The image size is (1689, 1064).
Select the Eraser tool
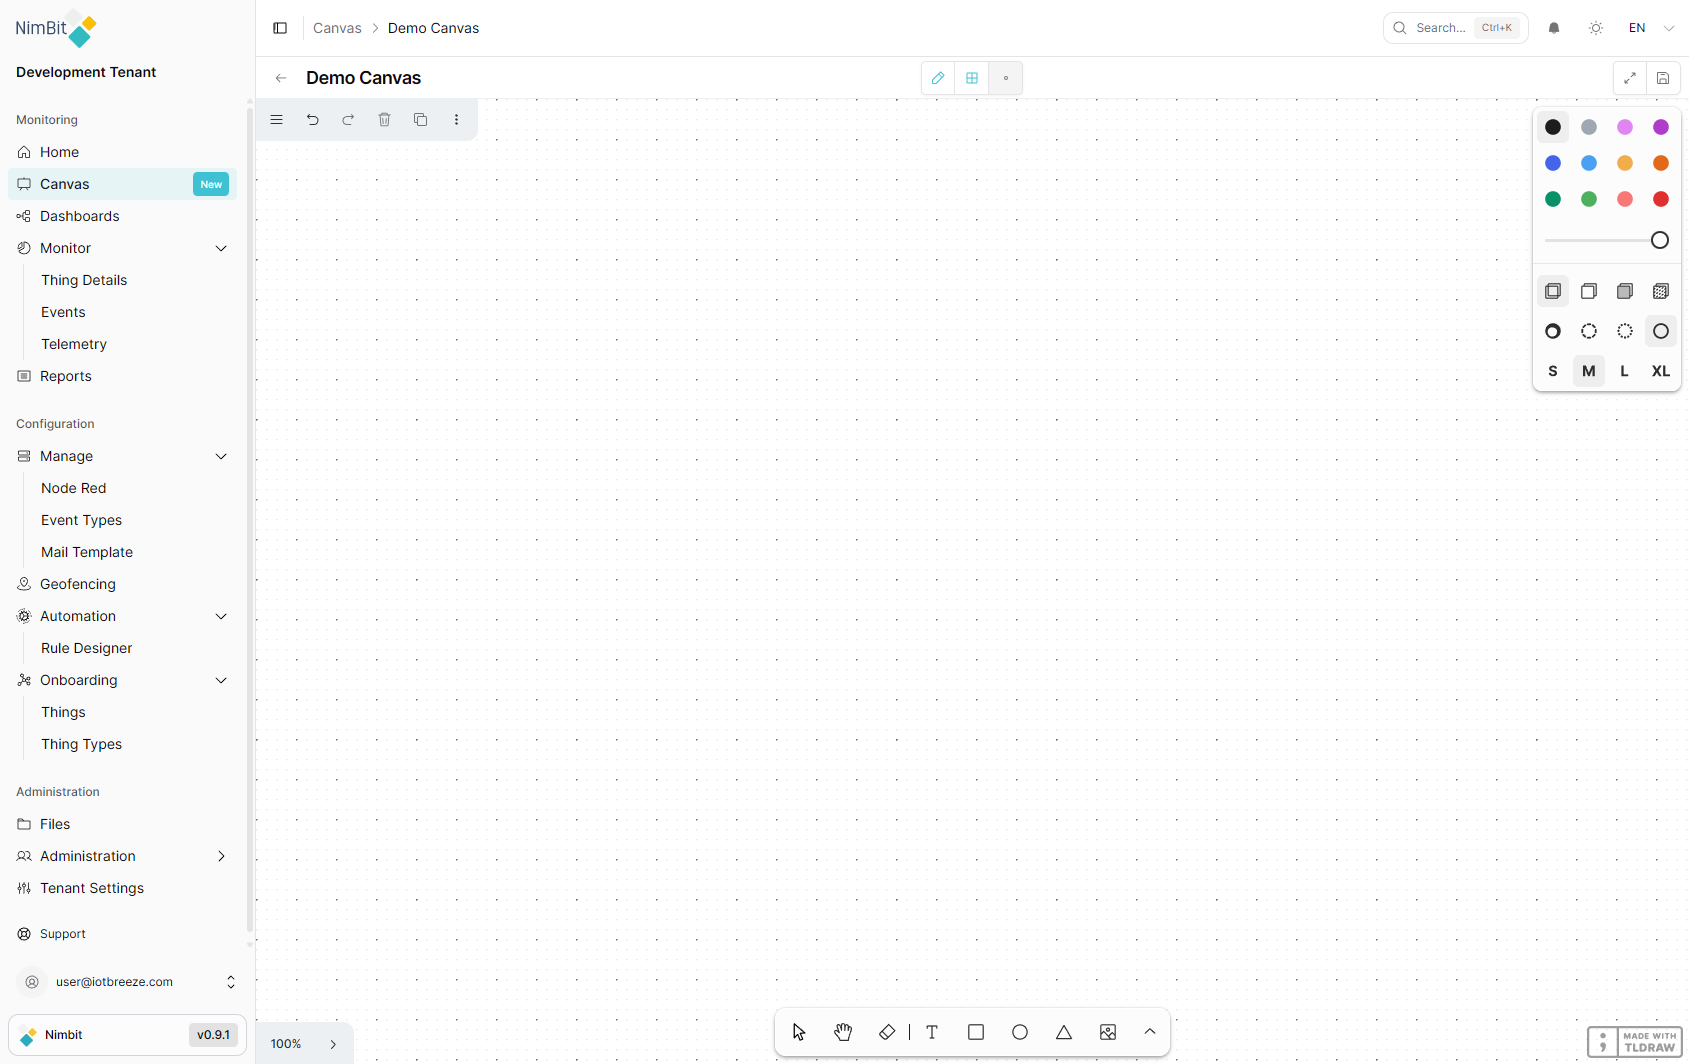coord(887,1031)
